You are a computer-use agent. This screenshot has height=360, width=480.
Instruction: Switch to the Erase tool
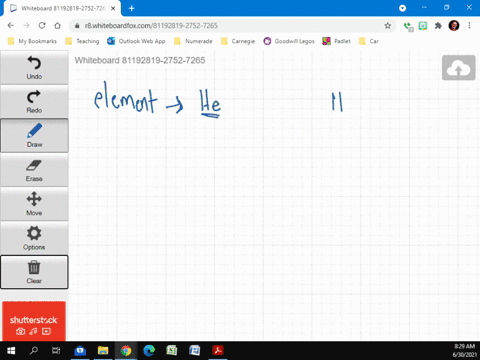(x=34, y=170)
